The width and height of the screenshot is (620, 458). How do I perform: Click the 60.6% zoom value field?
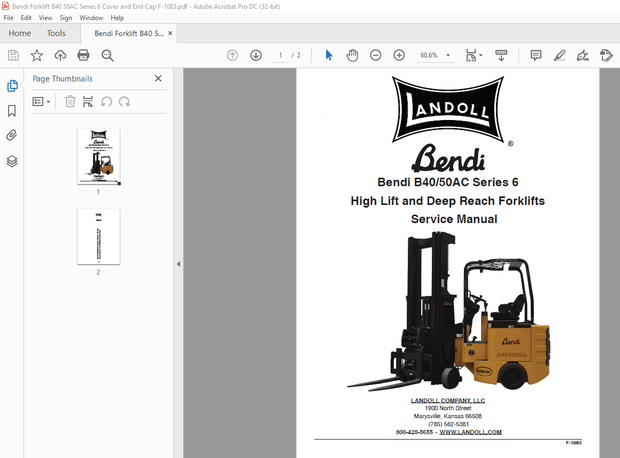click(x=429, y=55)
